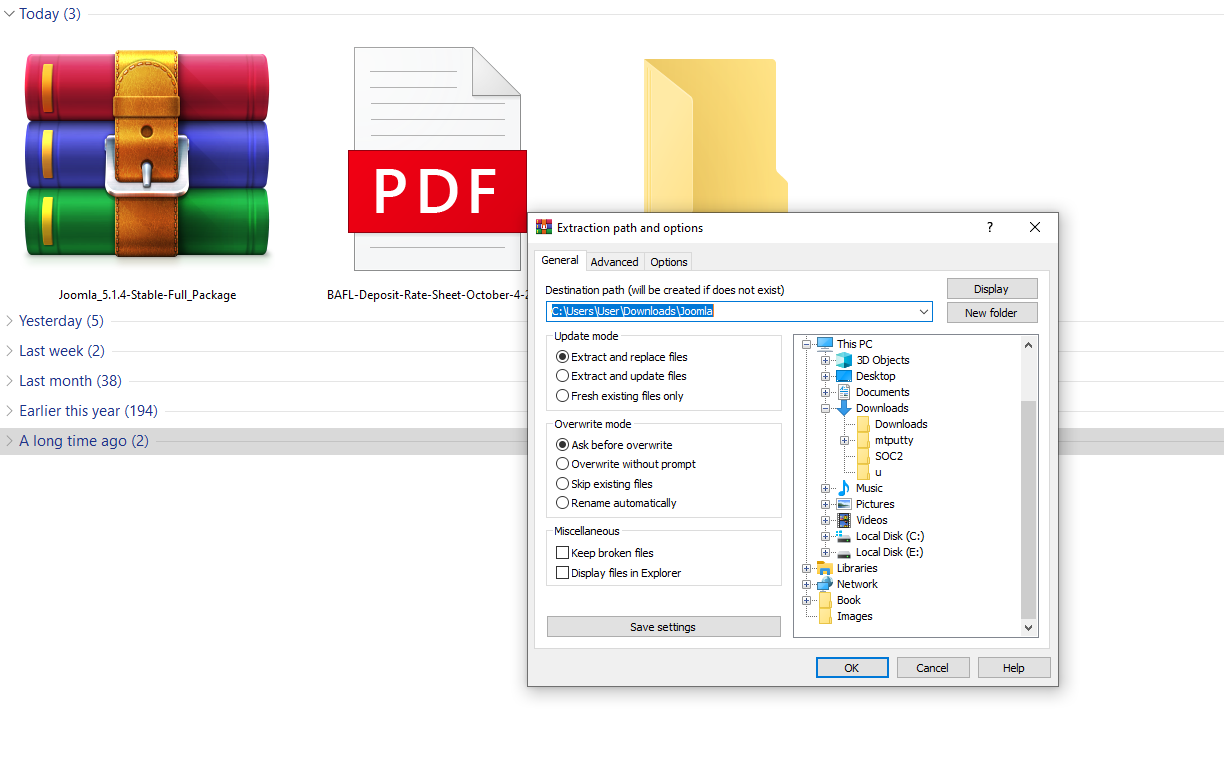Click the New folder button
1224x766 pixels.
[992, 312]
